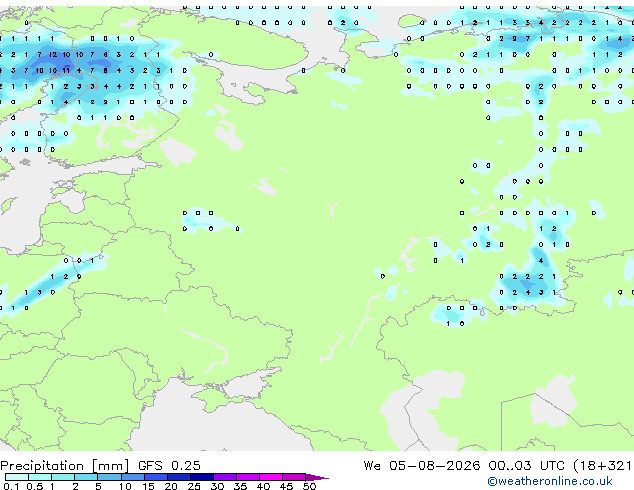Click the '(18+321' forecast run text
This screenshot has height=490, width=634.
(x=602, y=466)
